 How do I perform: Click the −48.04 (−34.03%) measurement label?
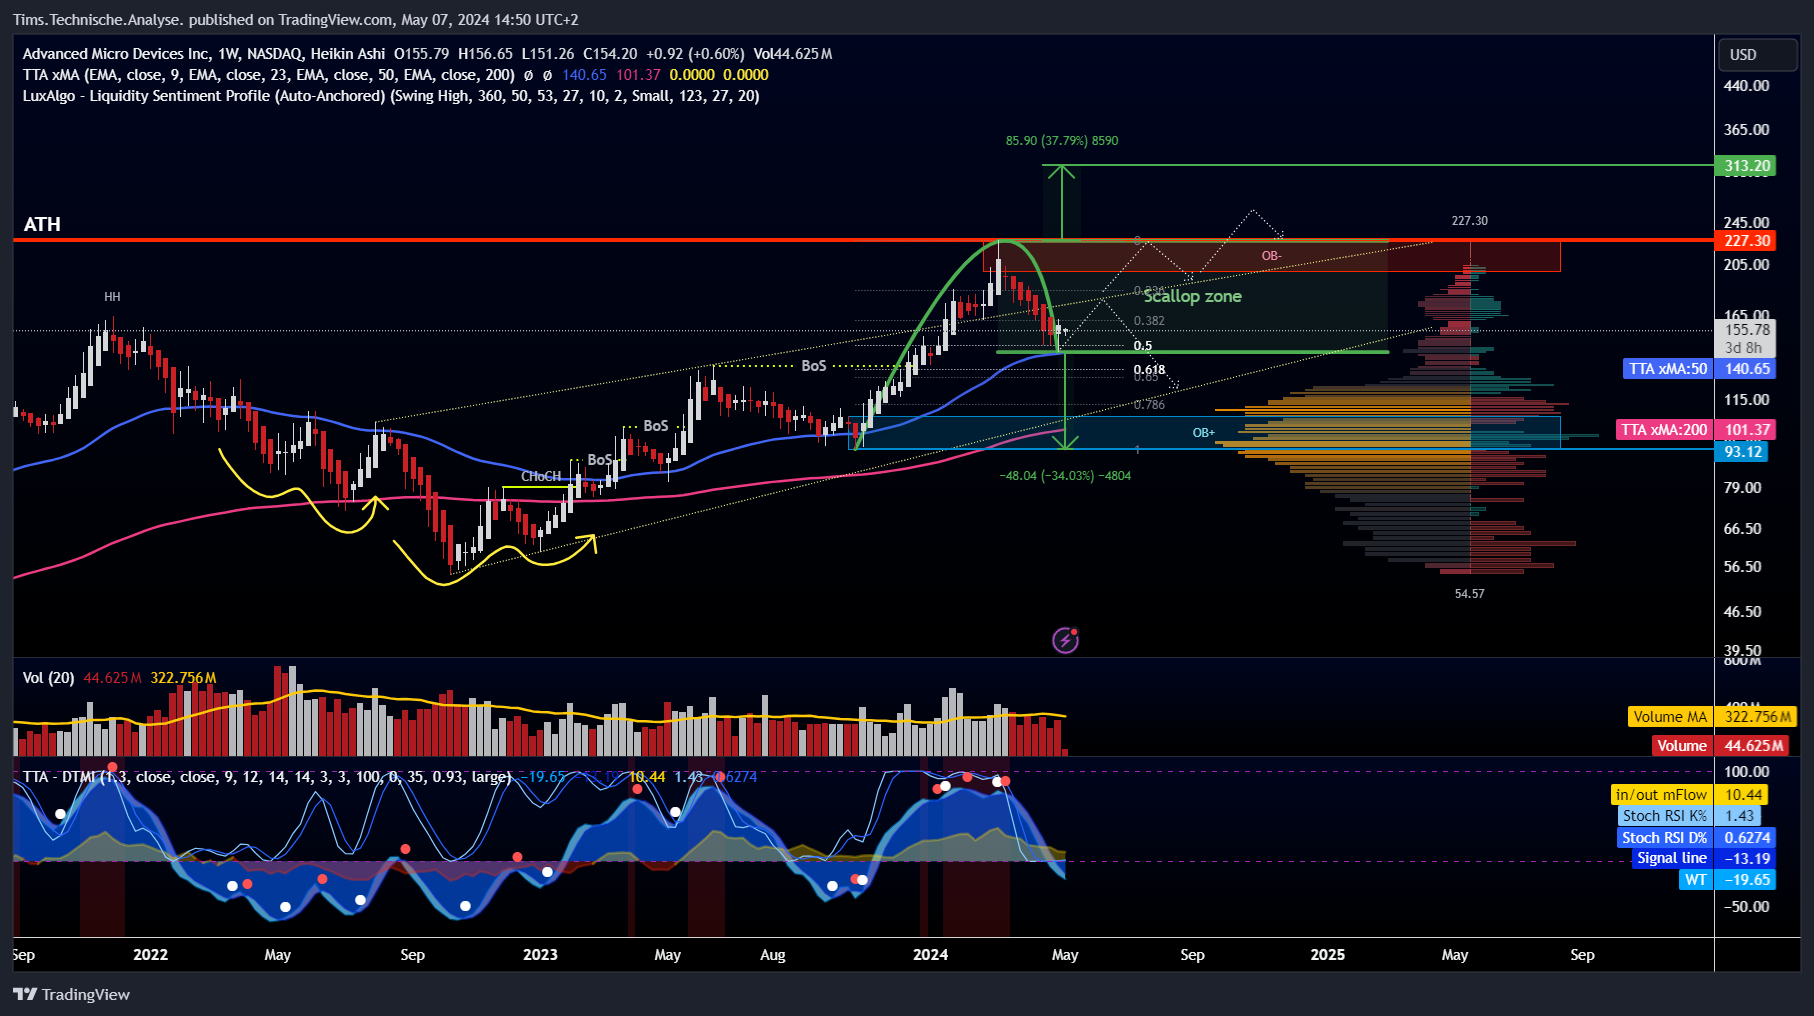point(1065,476)
